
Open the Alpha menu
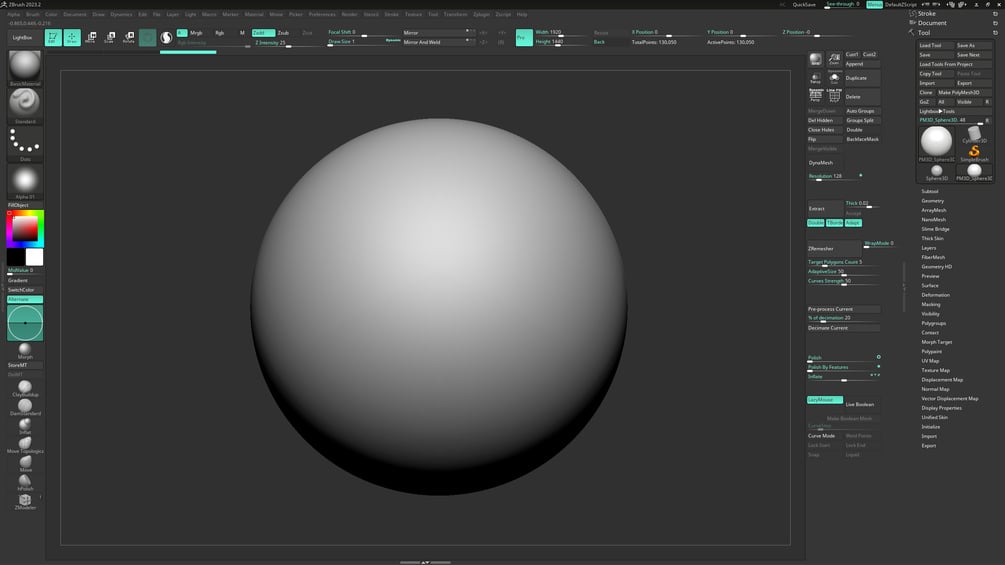(13, 14)
